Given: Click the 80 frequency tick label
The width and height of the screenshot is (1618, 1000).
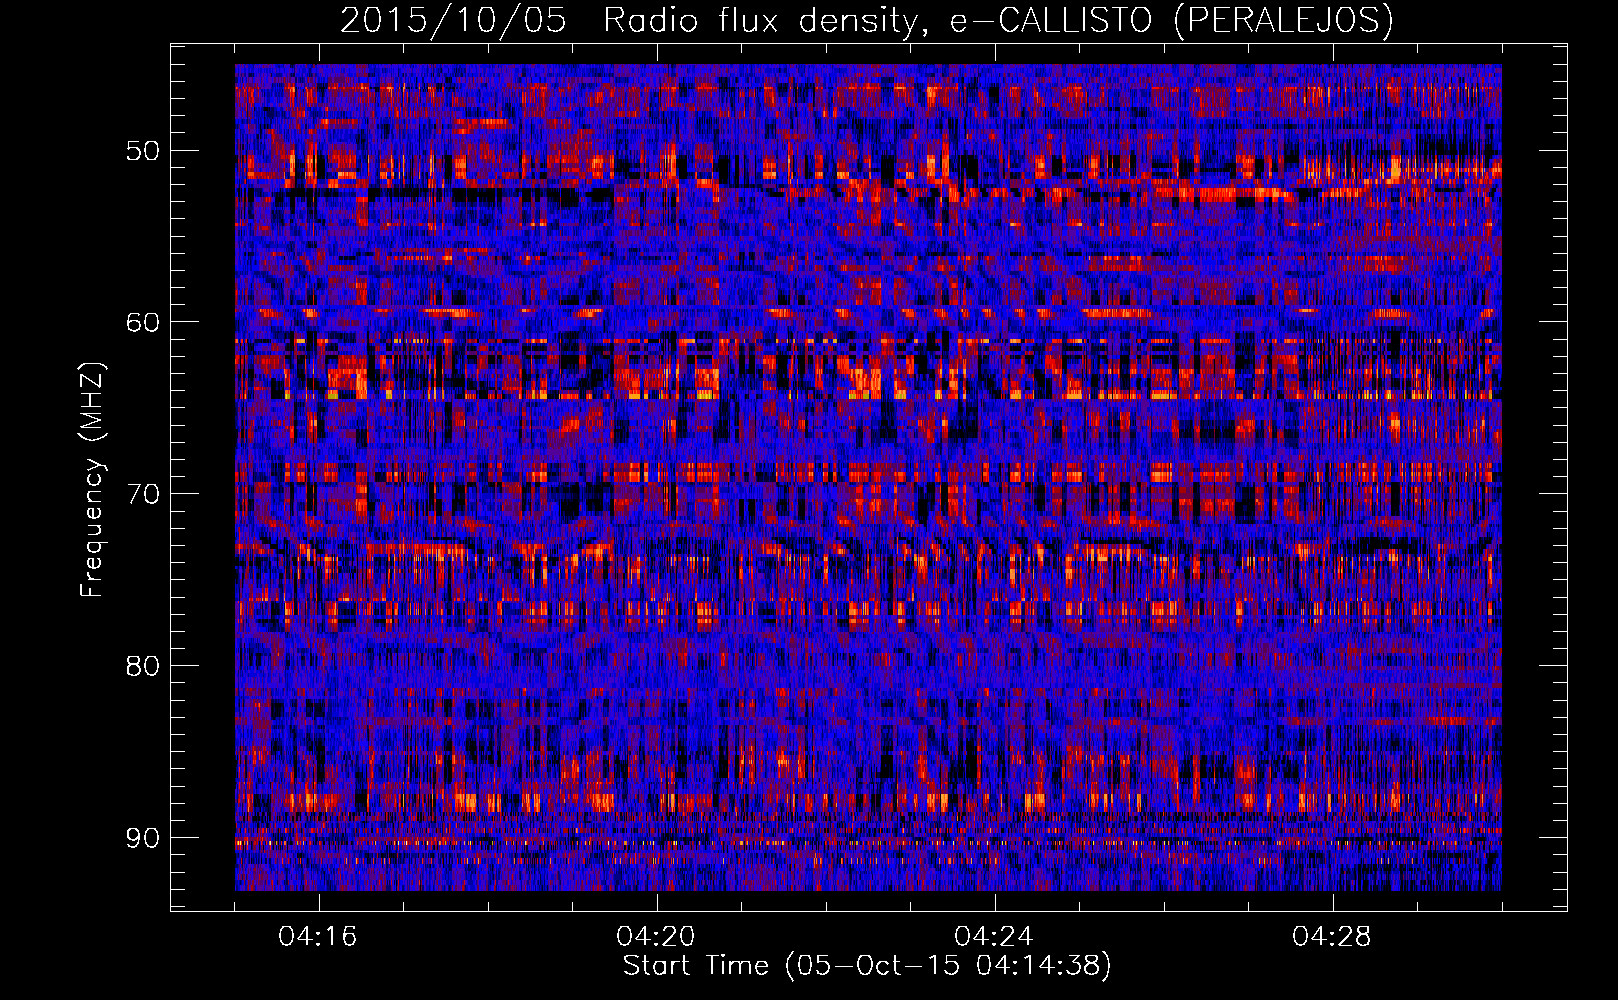Looking at the screenshot, I should pos(143,666).
